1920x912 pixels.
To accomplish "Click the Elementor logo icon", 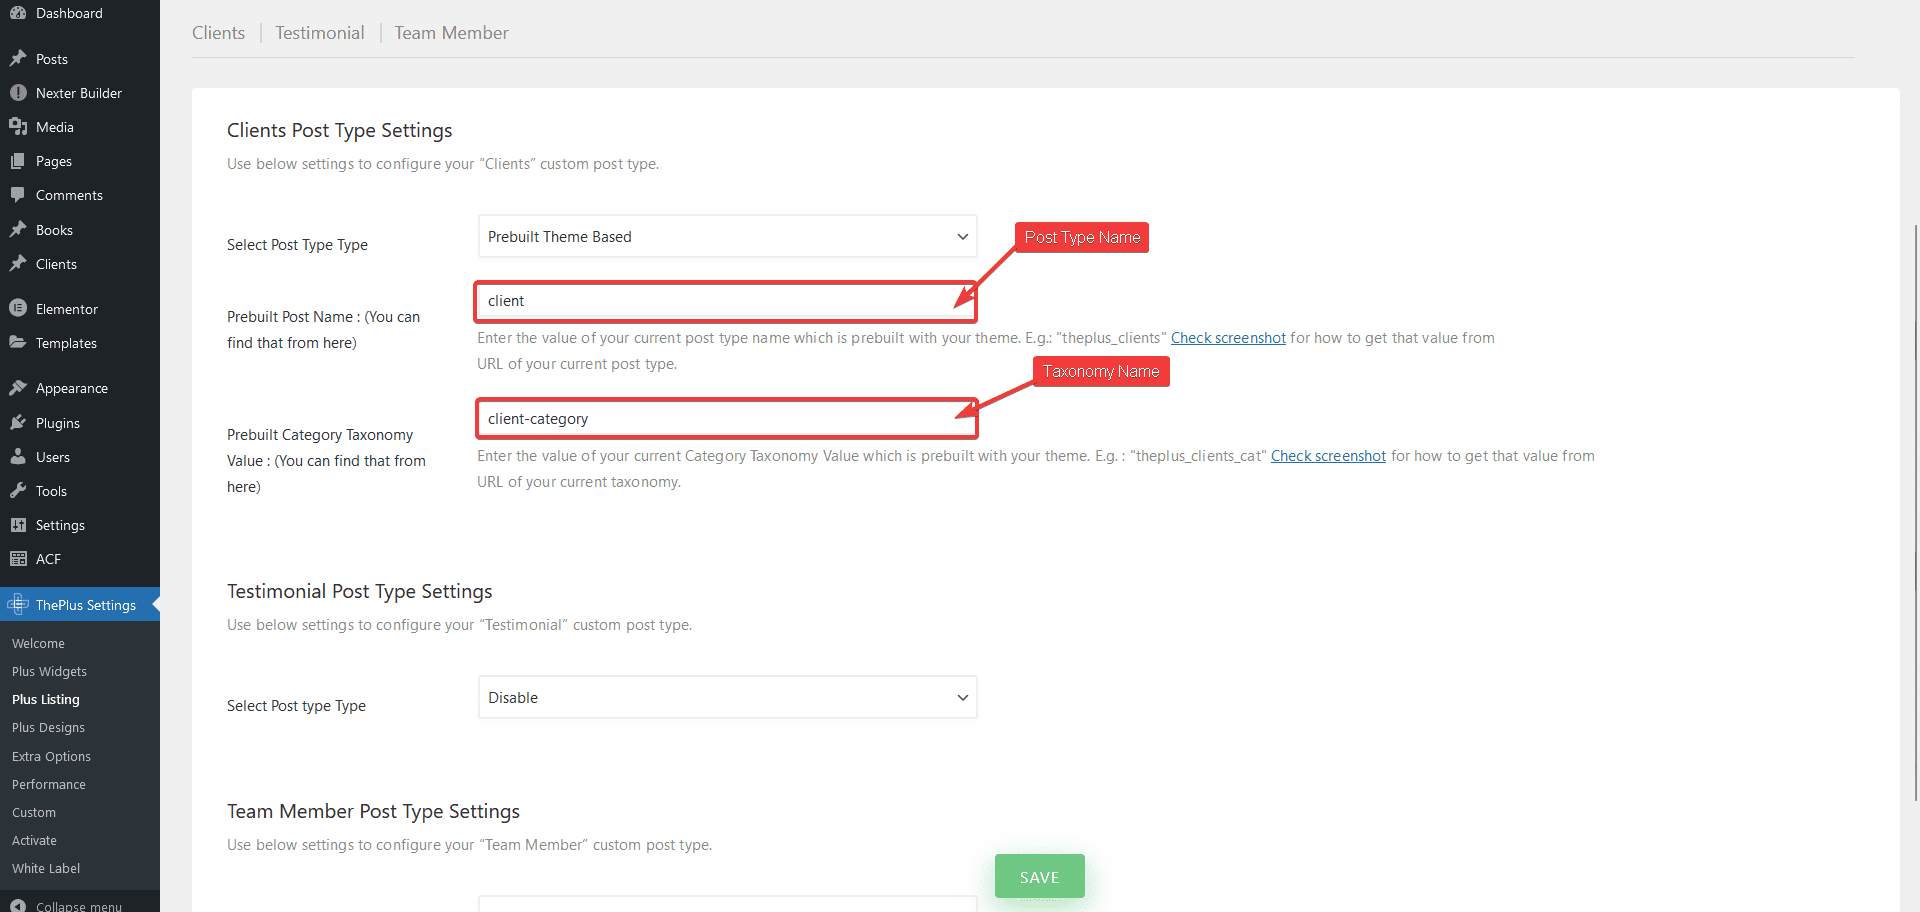I will [x=18, y=309].
